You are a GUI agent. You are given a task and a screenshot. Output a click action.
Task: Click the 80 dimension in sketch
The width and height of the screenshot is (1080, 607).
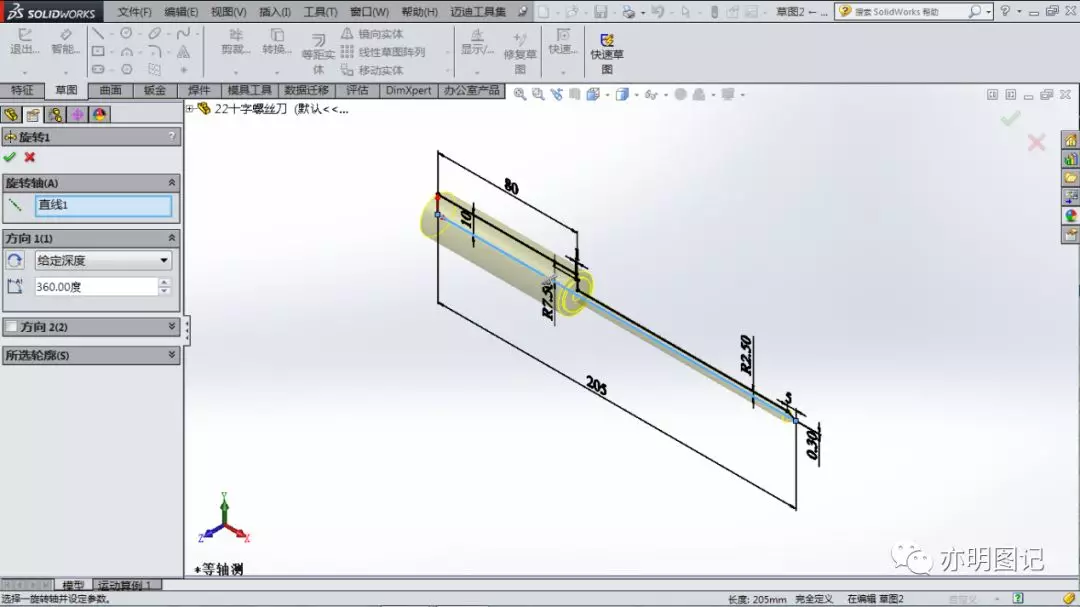click(511, 187)
